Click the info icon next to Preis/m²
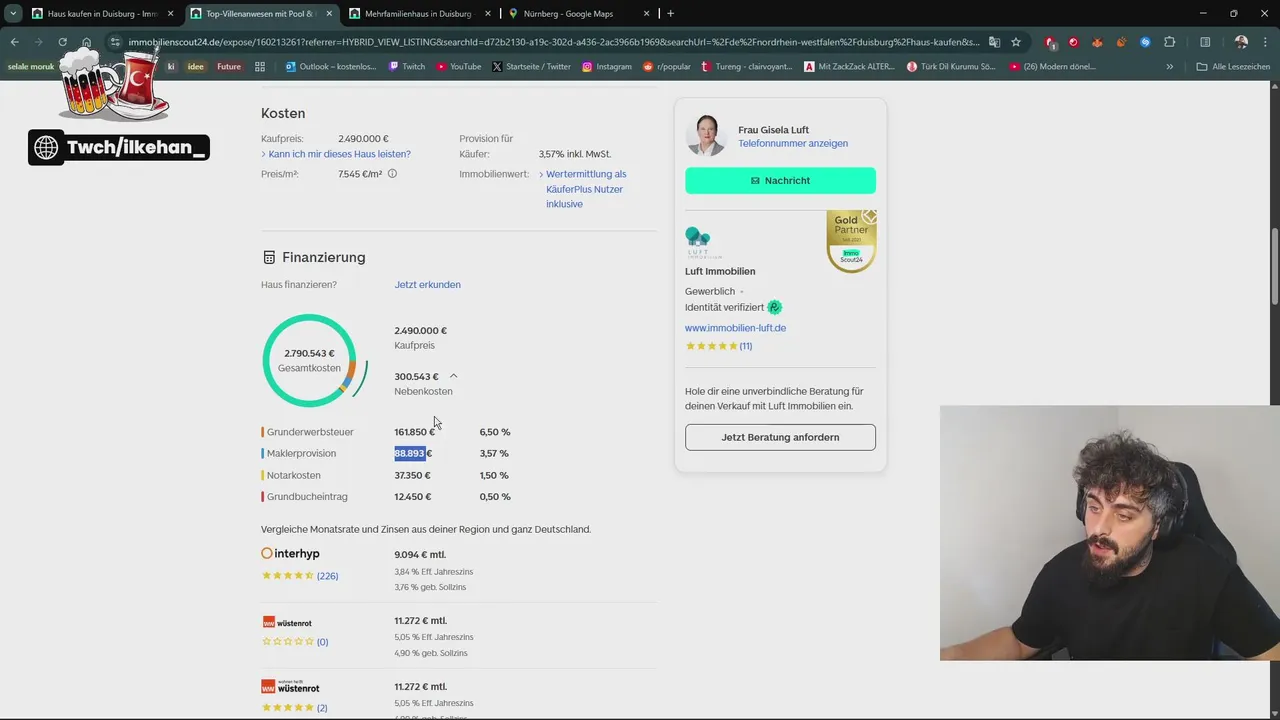 (x=392, y=174)
